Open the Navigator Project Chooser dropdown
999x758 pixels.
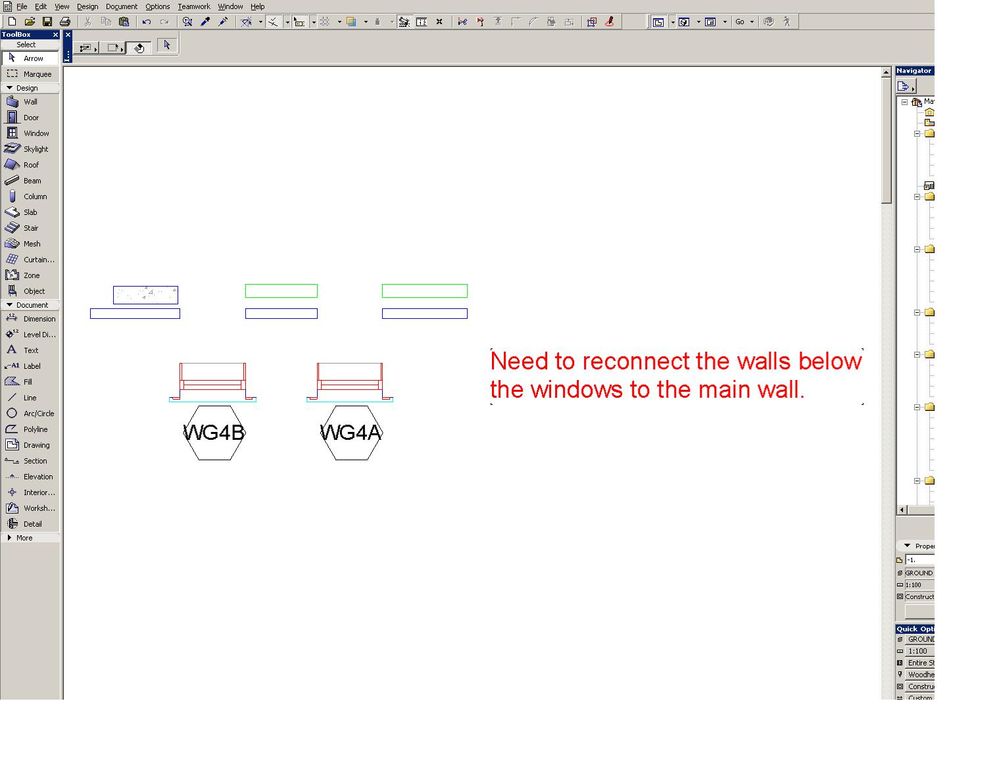(906, 87)
